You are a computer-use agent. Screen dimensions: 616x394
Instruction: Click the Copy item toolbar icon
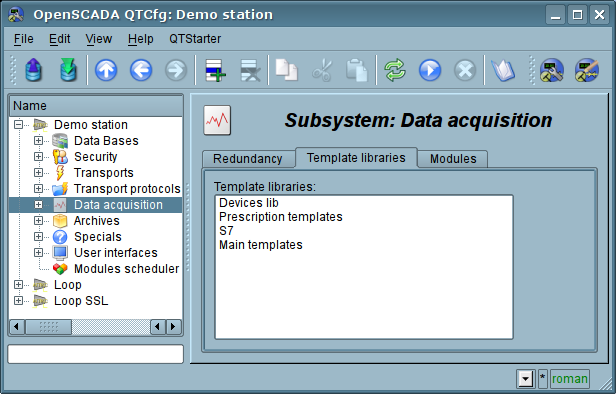(286, 70)
